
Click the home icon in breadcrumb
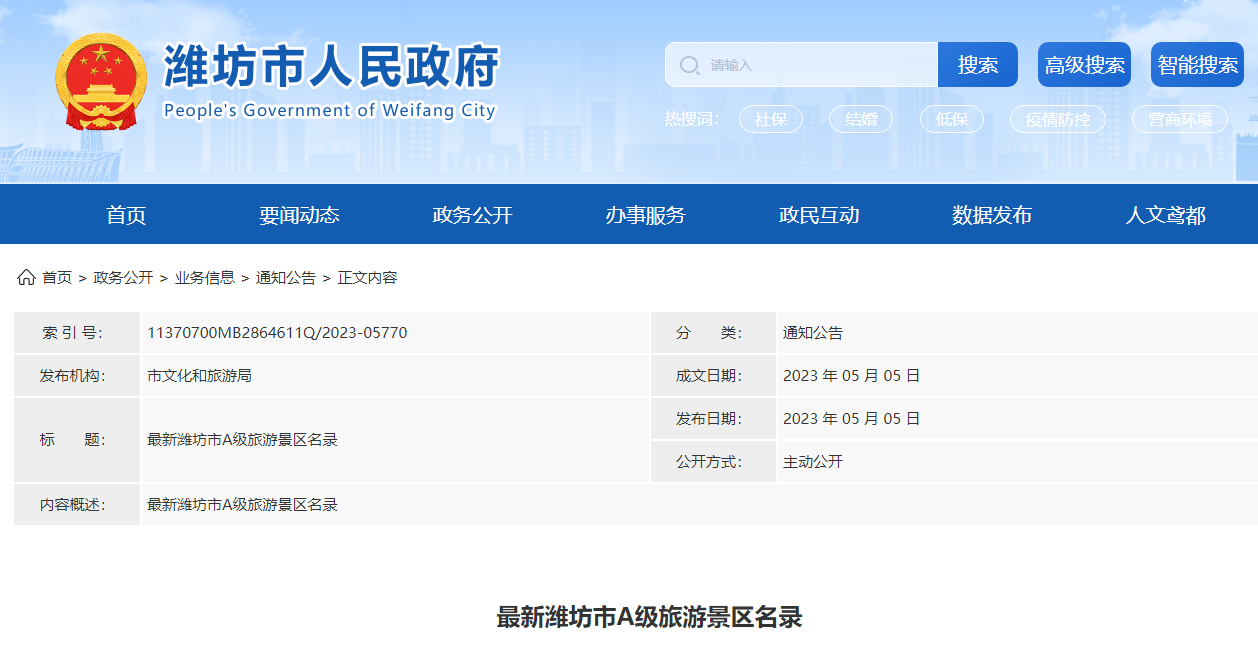tap(26, 277)
